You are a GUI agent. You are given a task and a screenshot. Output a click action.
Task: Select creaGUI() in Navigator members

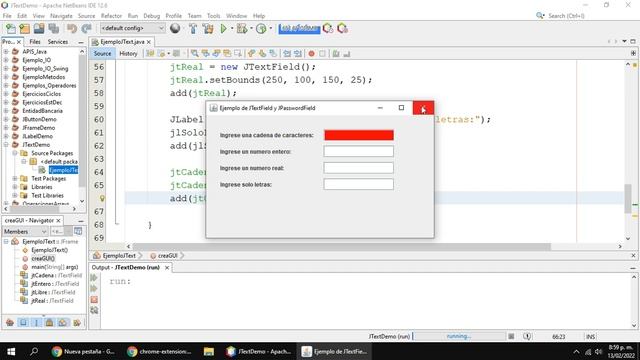[43, 258]
